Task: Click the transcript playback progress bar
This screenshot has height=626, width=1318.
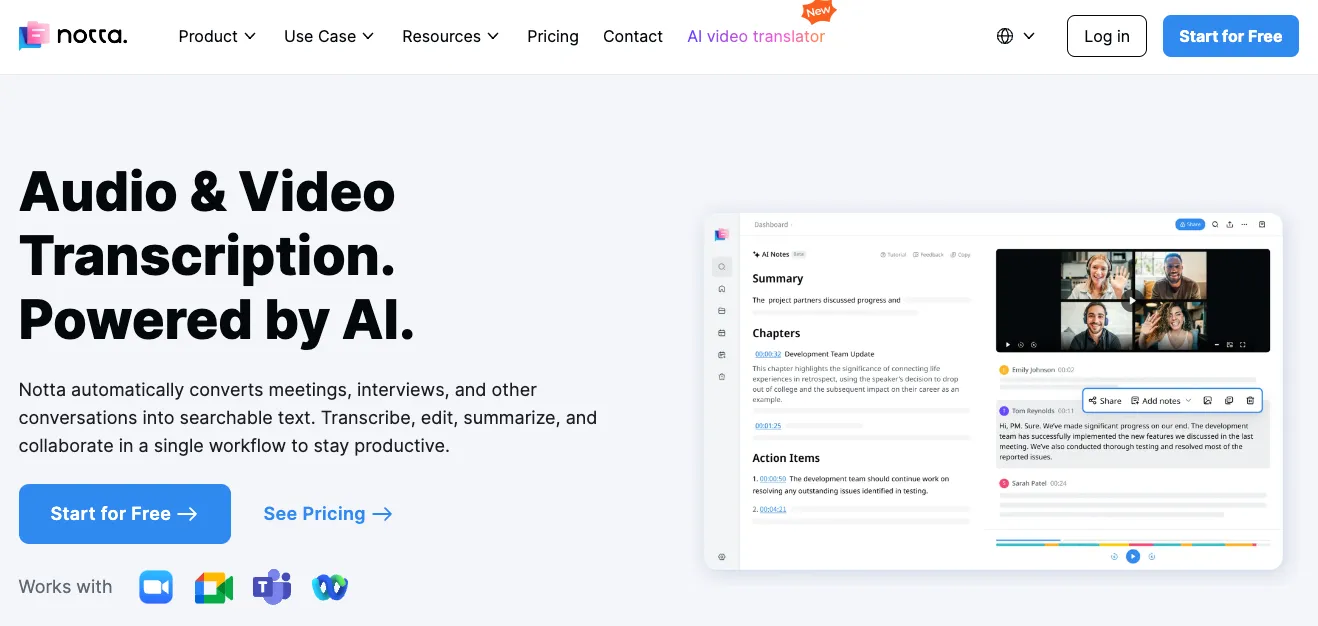Action: tap(1133, 543)
